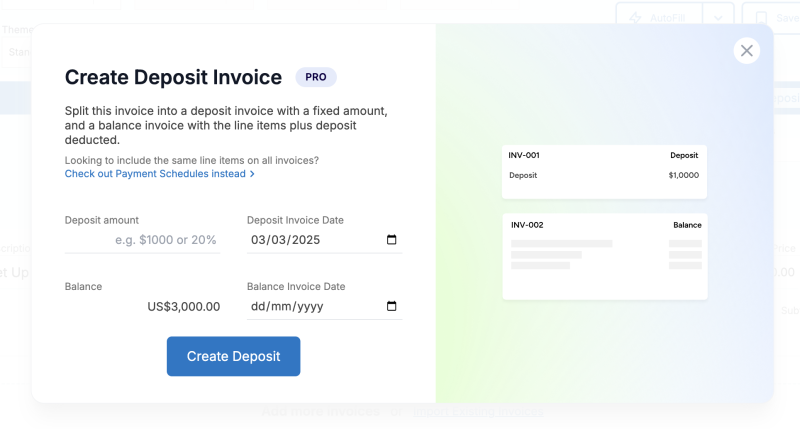The height and width of the screenshot is (429, 800).
Task: Click the Save button in background toolbar
Action: (771, 18)
